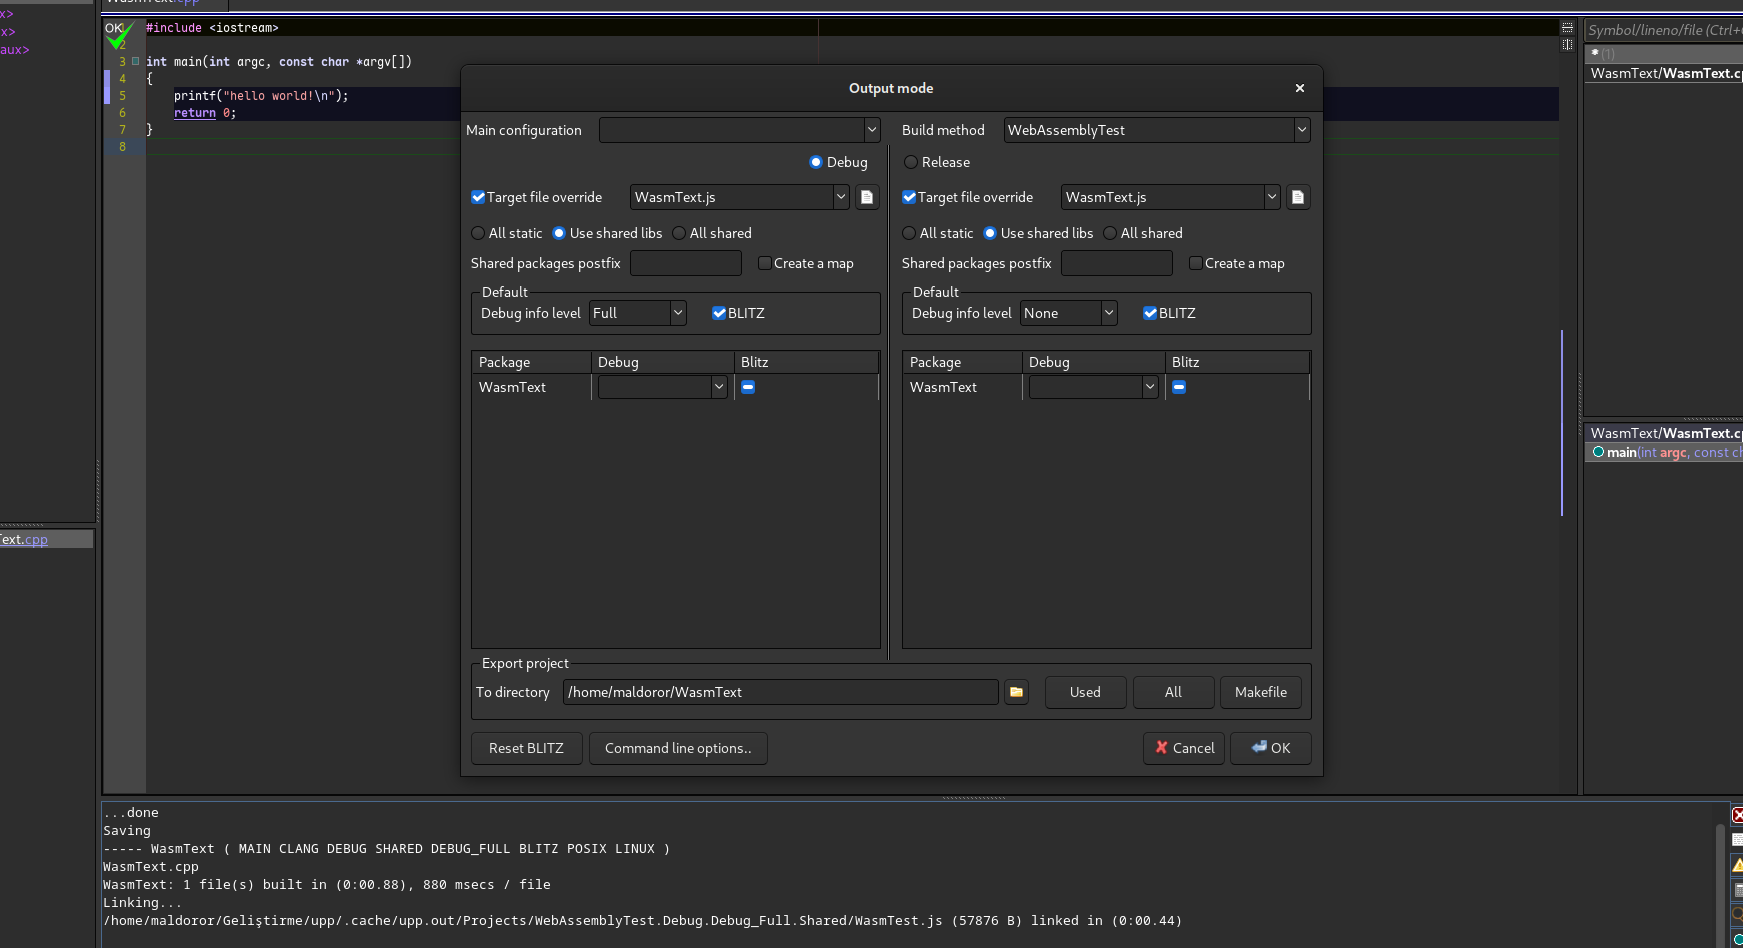
Task: Enable Create a map on Release side
Action: click(x=1195, y=263)
